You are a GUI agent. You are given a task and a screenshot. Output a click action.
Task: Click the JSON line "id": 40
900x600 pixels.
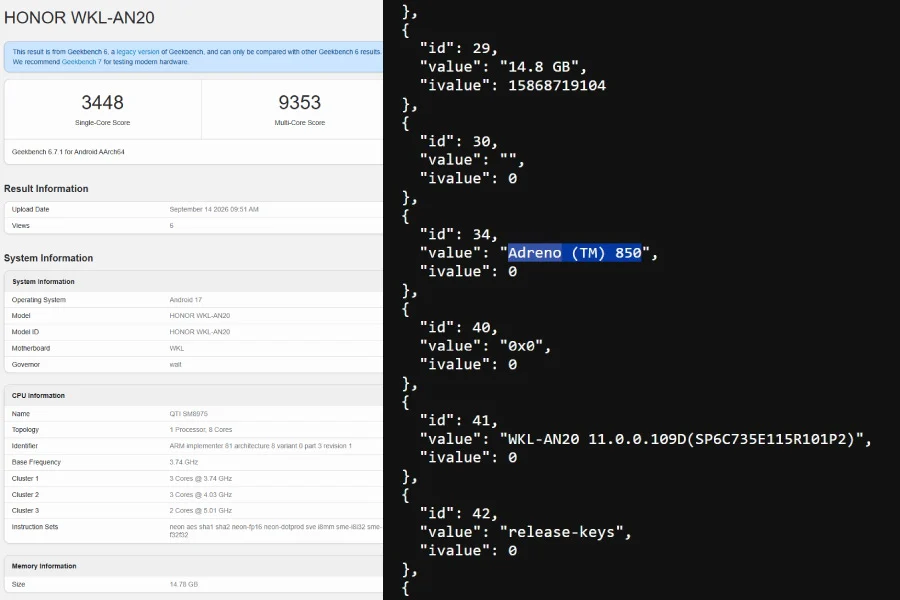[459, 327]
